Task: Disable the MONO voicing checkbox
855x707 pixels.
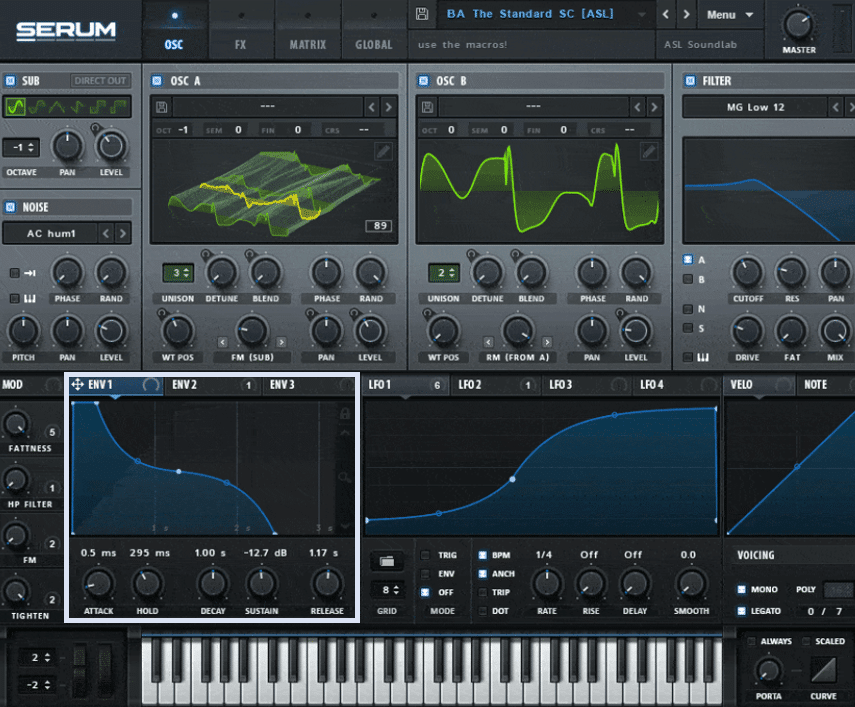Action: tap(742, 590)
